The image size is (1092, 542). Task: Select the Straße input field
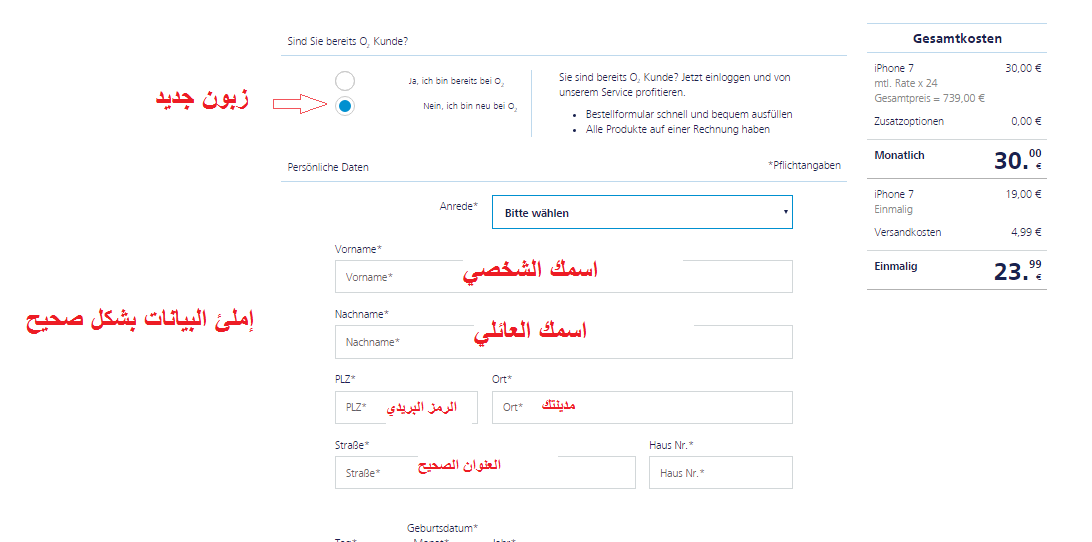coord(485,472)
